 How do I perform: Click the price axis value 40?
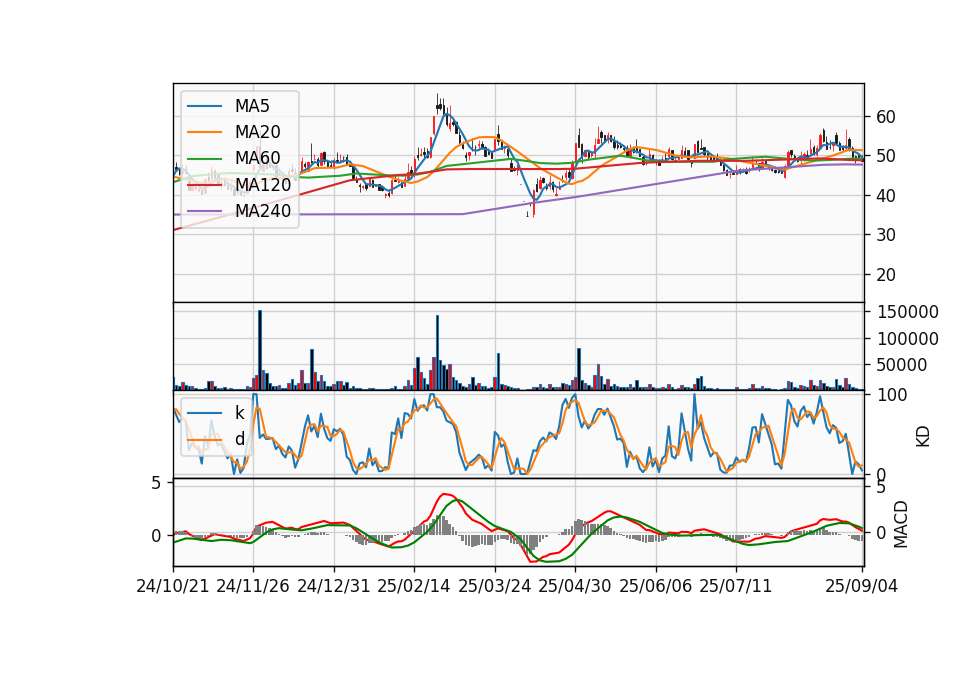[885, 196]
